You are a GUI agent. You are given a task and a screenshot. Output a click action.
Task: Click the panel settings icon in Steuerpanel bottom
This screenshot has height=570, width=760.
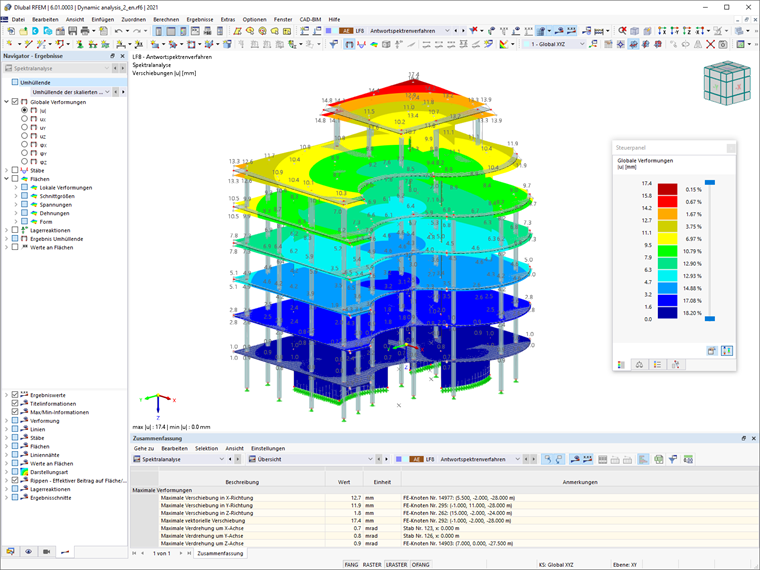pyautogui.click(x=712, y=350)
